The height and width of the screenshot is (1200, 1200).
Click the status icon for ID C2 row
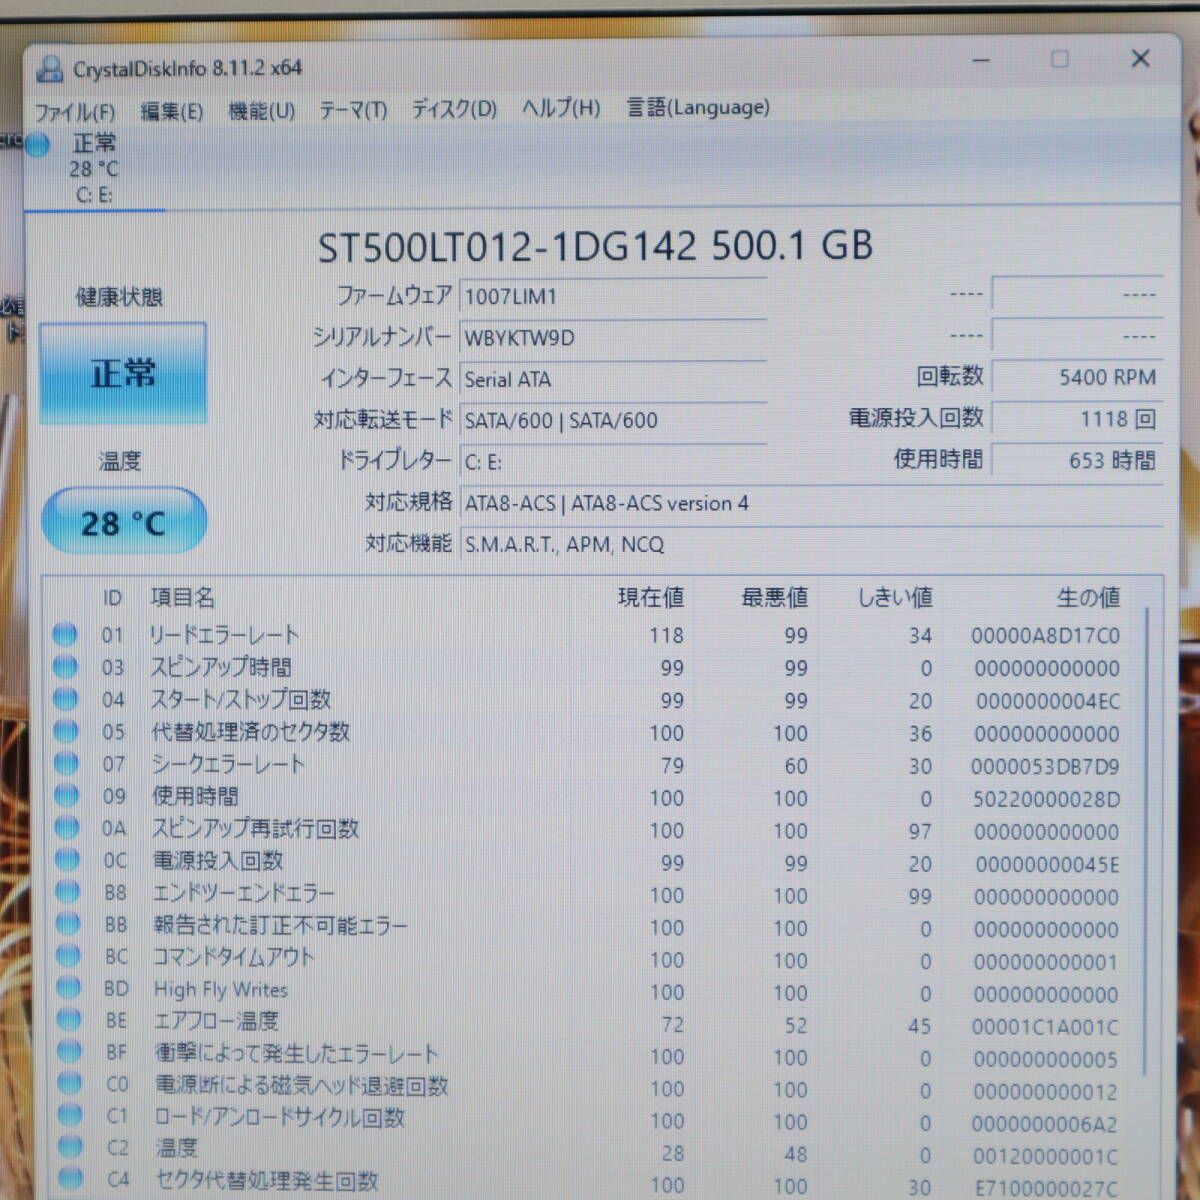(x=70, y=1148)
